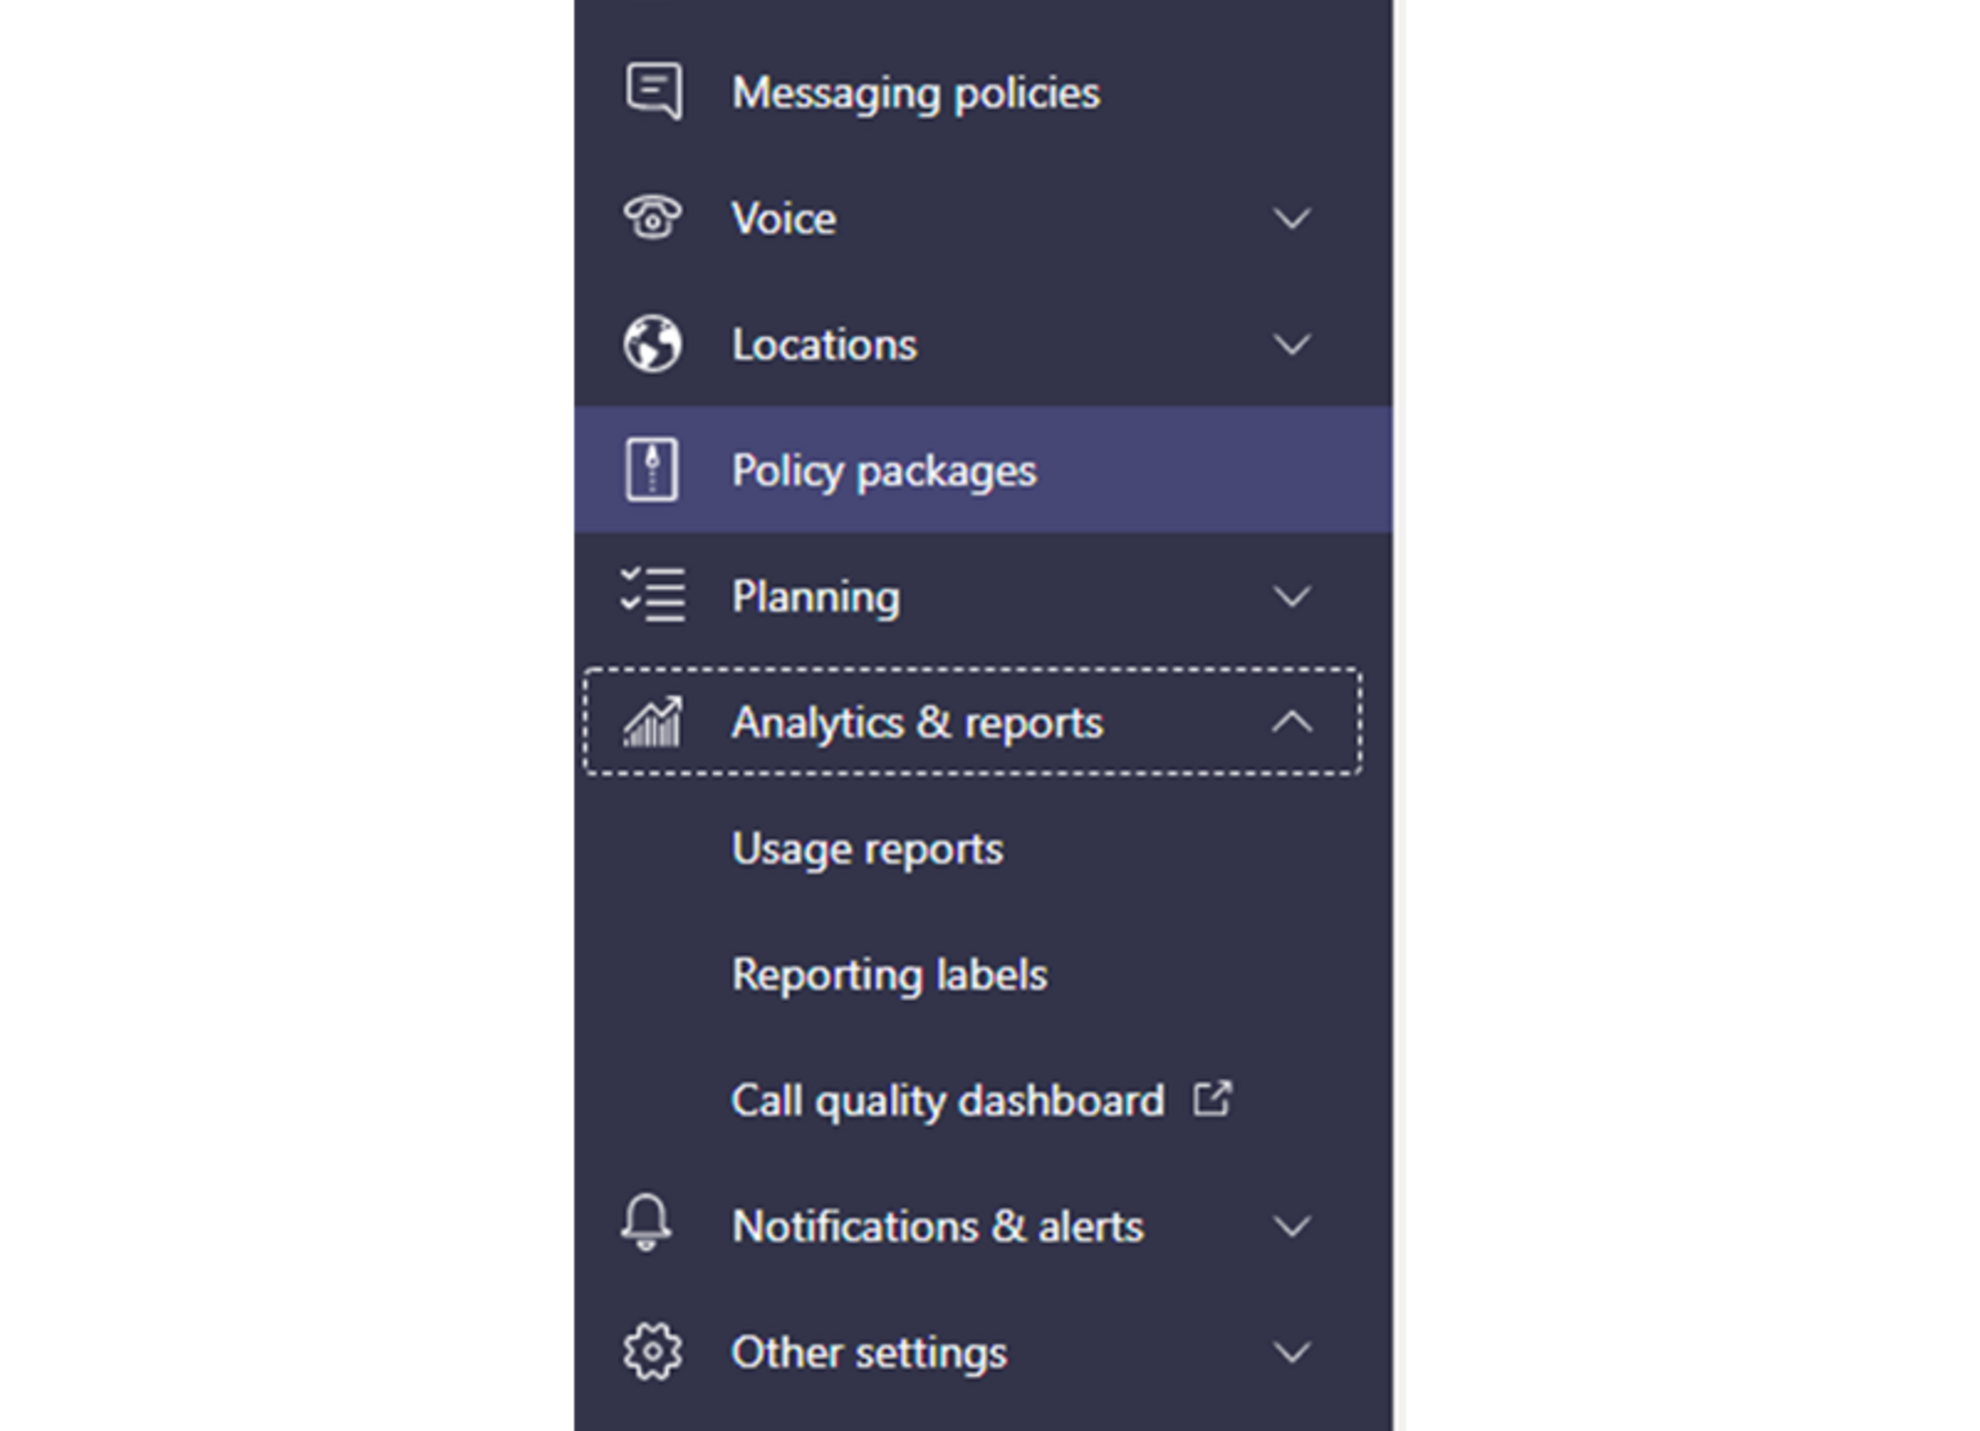1980x1431 pixels.
Task: Go to Reporting labels
Action: point(889,975)
